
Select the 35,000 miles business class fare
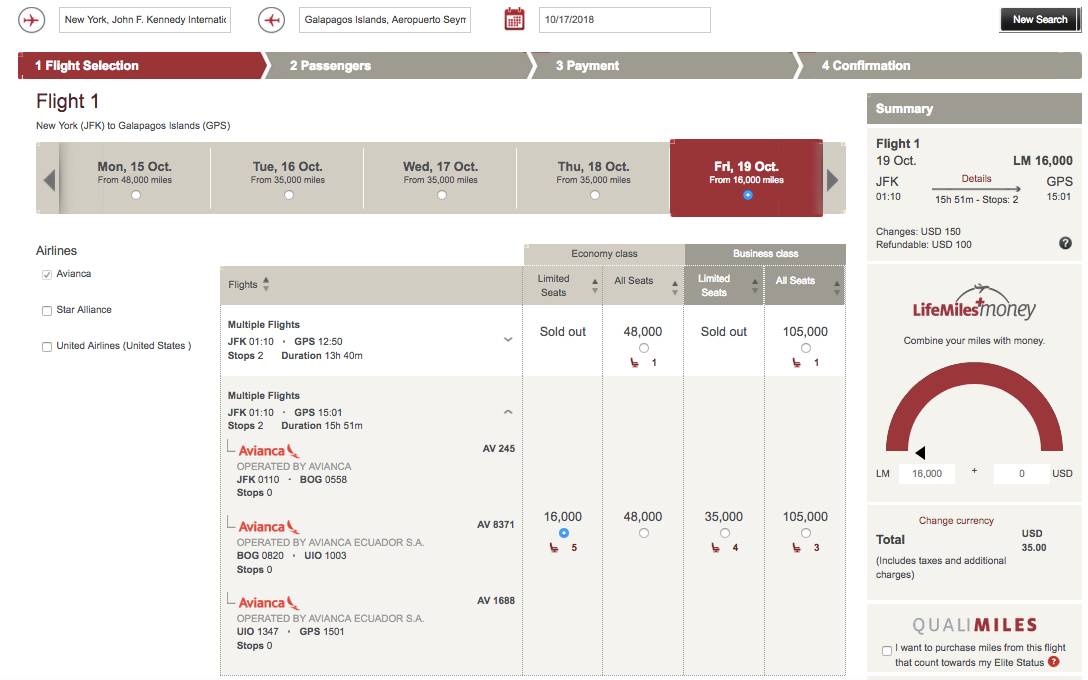tap(724, 533)
